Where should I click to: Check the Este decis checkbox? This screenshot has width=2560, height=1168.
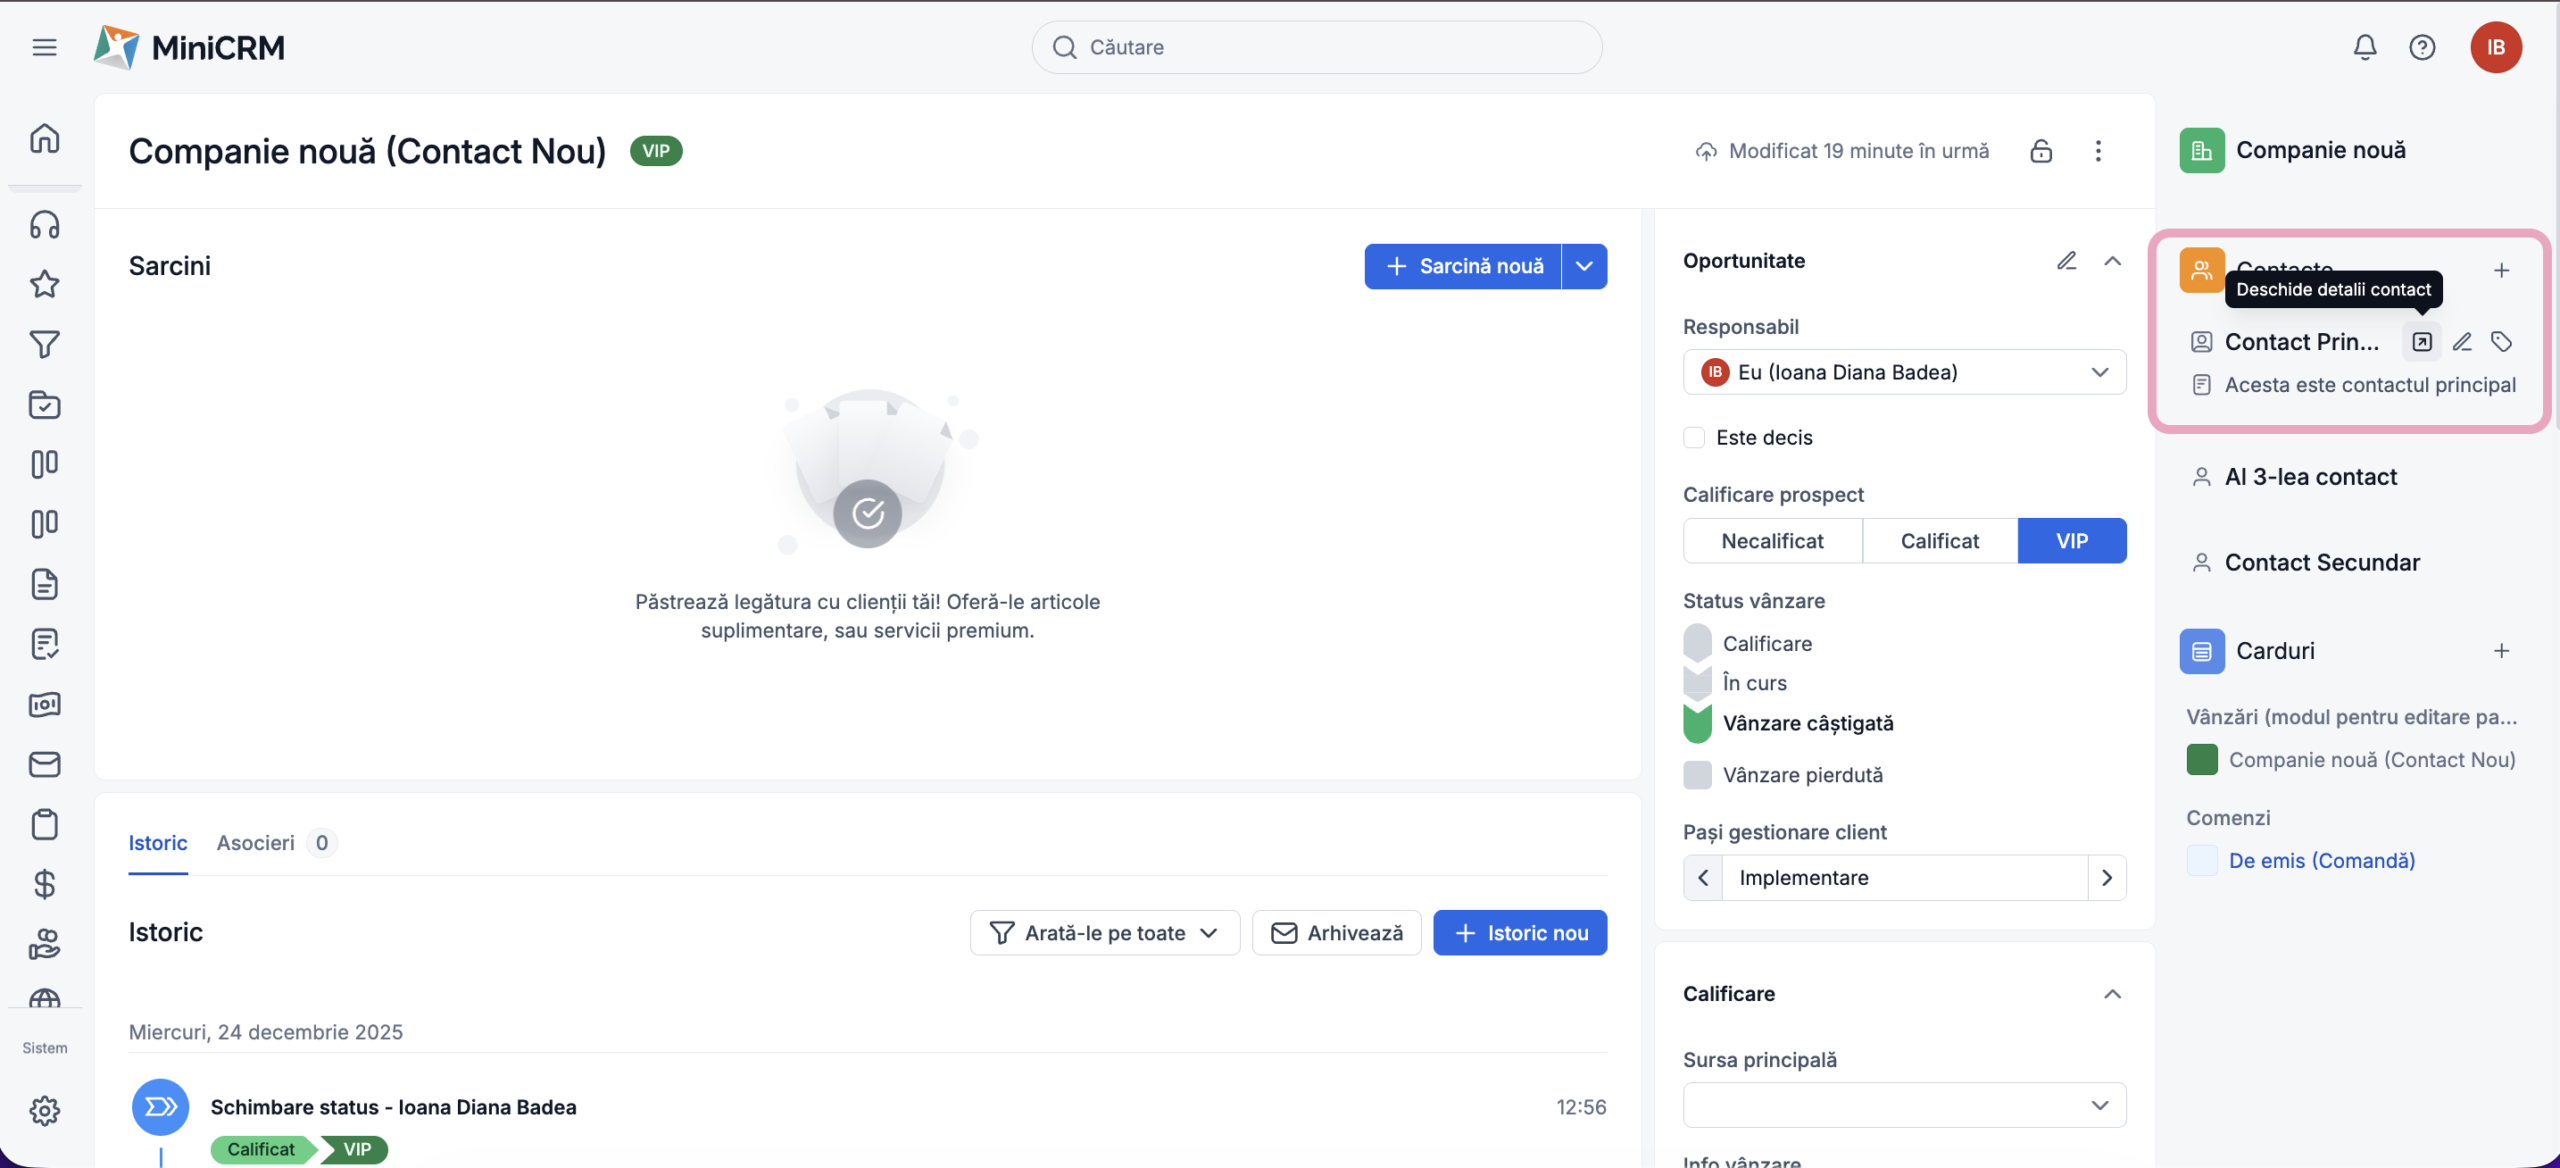click(x=1694, y=438)
